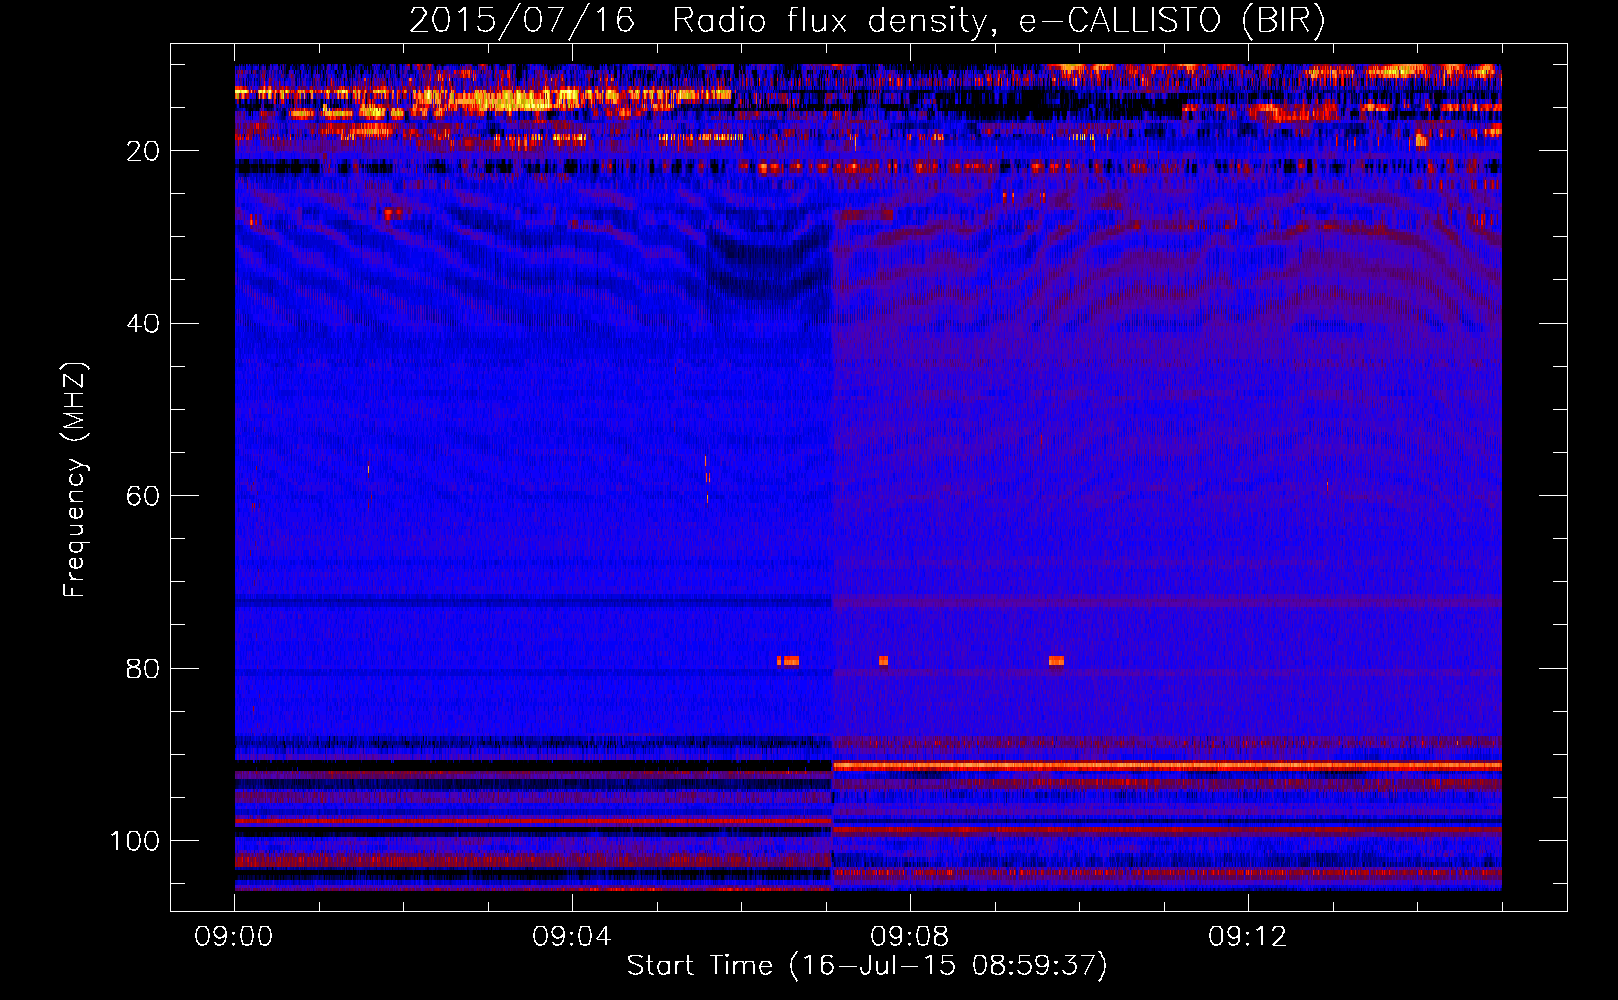Screen dimensions: 1618x1000
Task: Click the 09:12 time tick label
Action: point(1248,937)
